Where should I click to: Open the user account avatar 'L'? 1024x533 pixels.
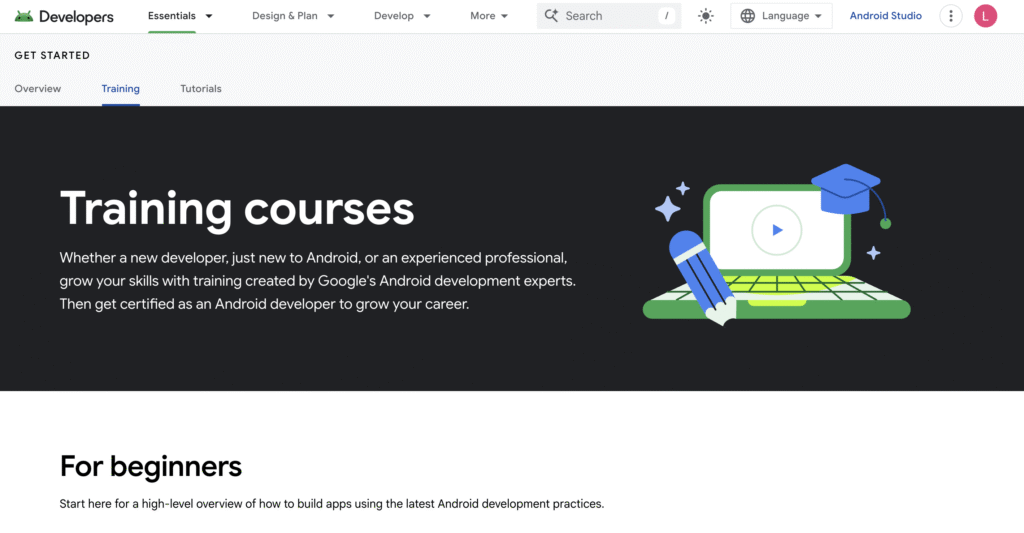click(985, 16)
